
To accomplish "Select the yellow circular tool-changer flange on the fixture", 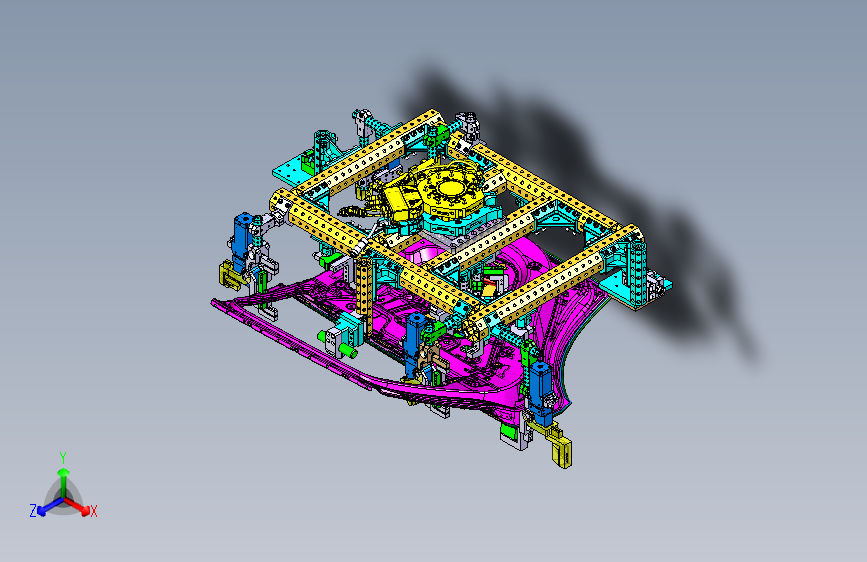I will pyautogui.click(x=449, y=190).
